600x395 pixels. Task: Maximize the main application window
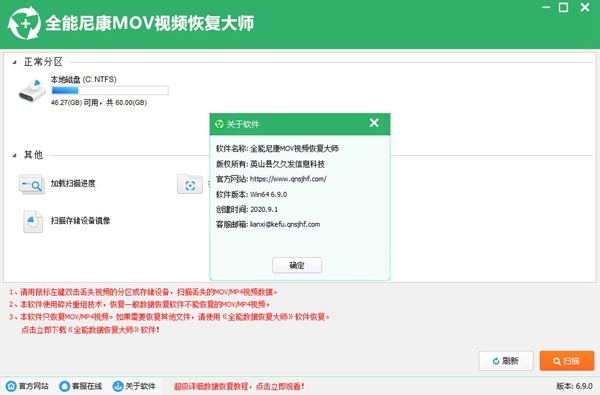pyautogui.click(x=564, y=7)
